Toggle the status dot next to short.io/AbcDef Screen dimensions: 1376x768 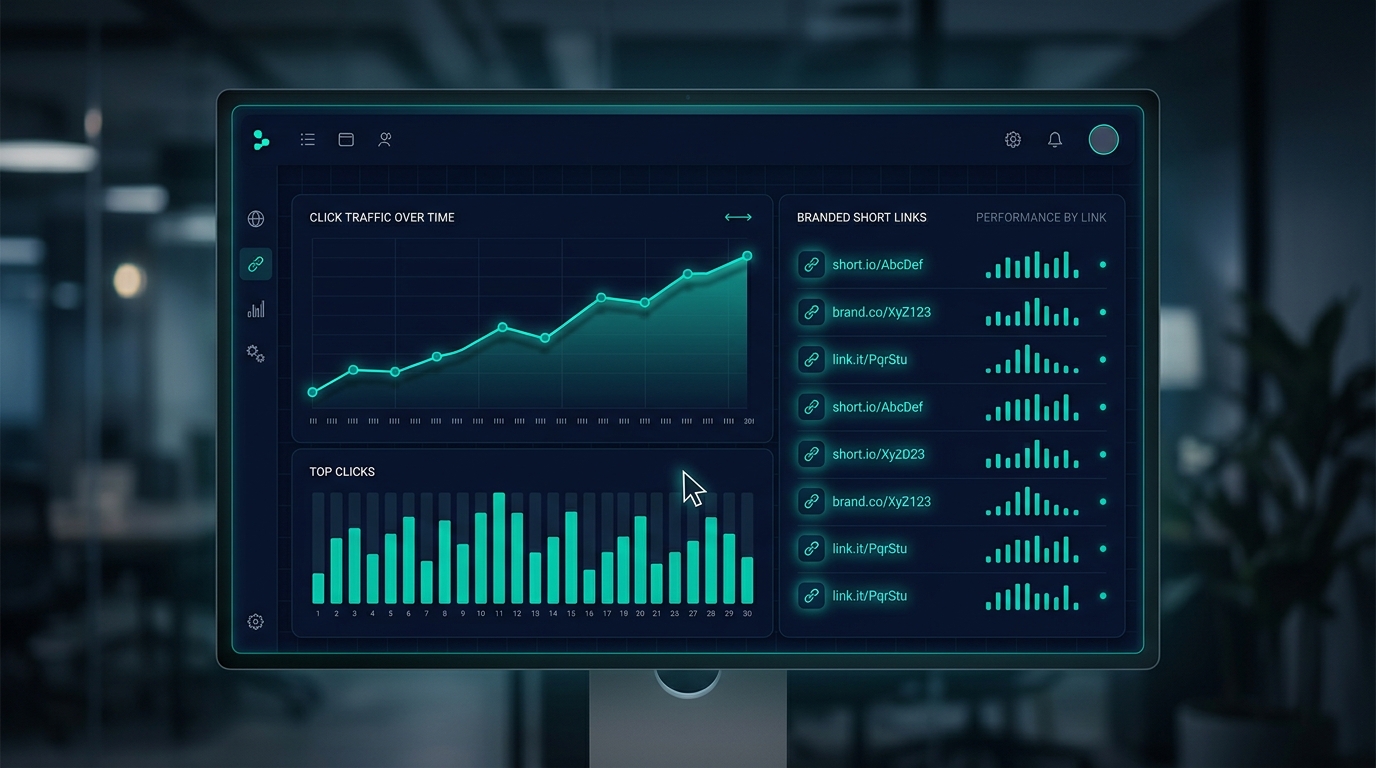click(x=1101, y=264)
